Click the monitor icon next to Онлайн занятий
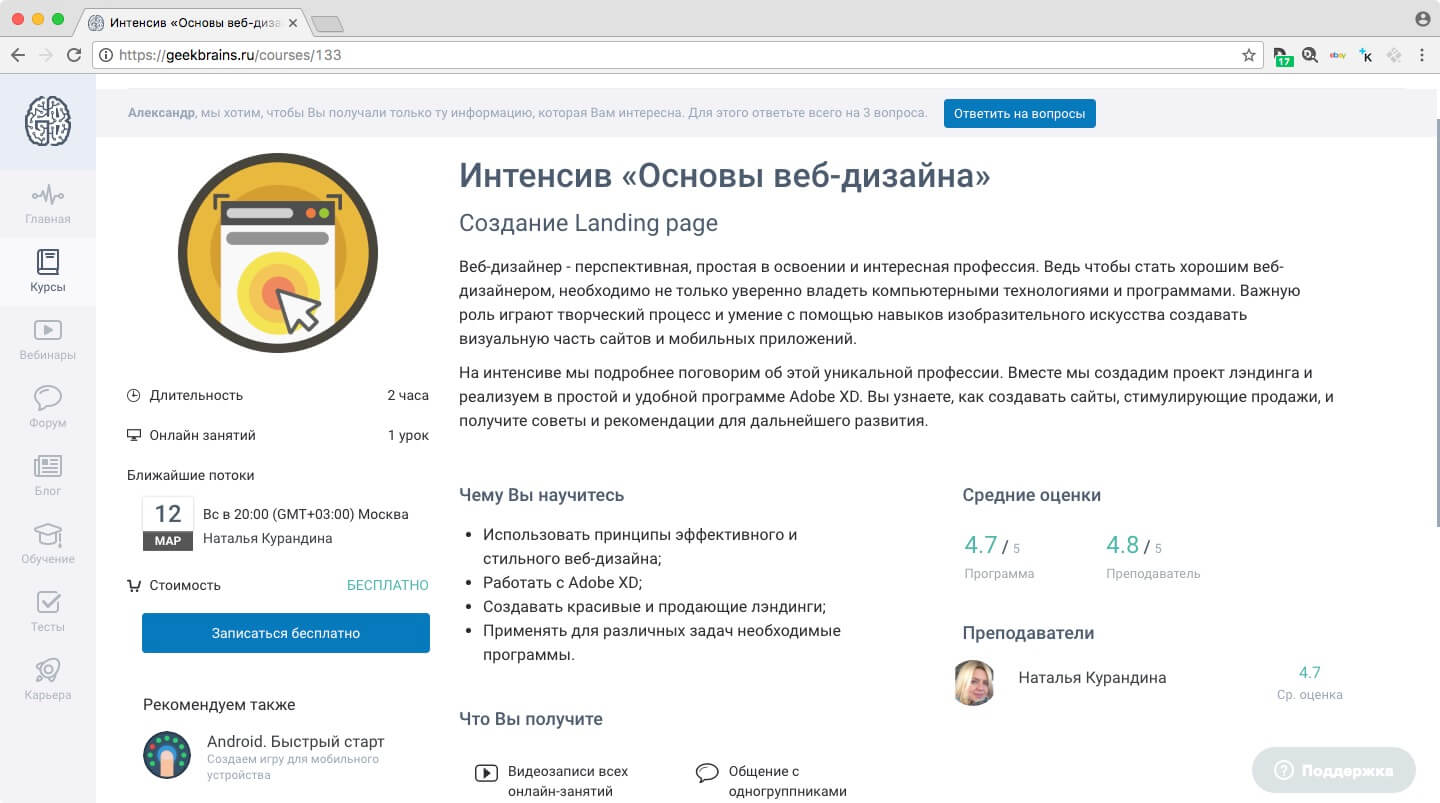 134,435
